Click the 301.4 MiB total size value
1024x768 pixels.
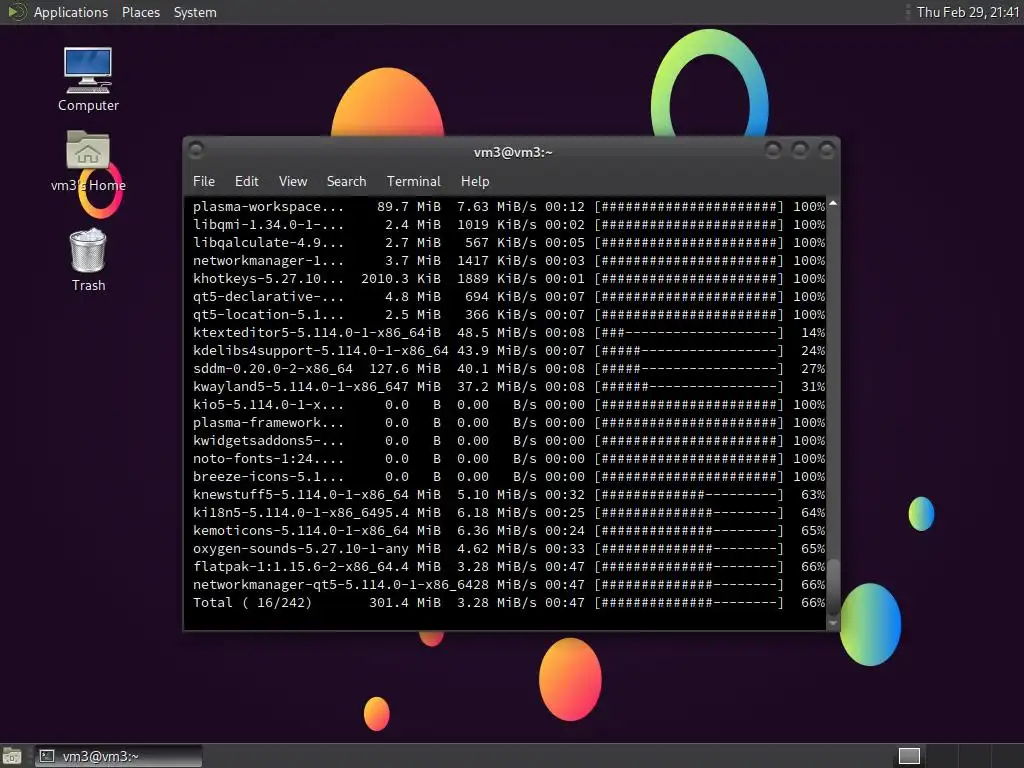tap(405, 603)
